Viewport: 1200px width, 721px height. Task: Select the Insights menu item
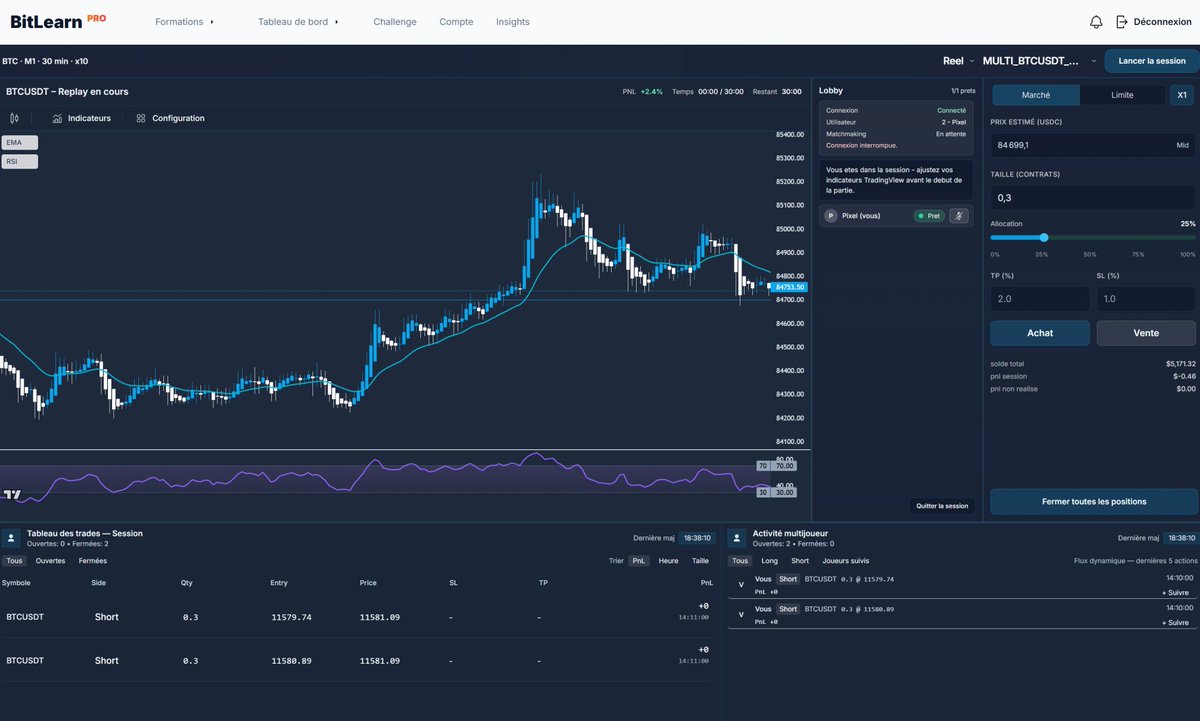(512, 21)
